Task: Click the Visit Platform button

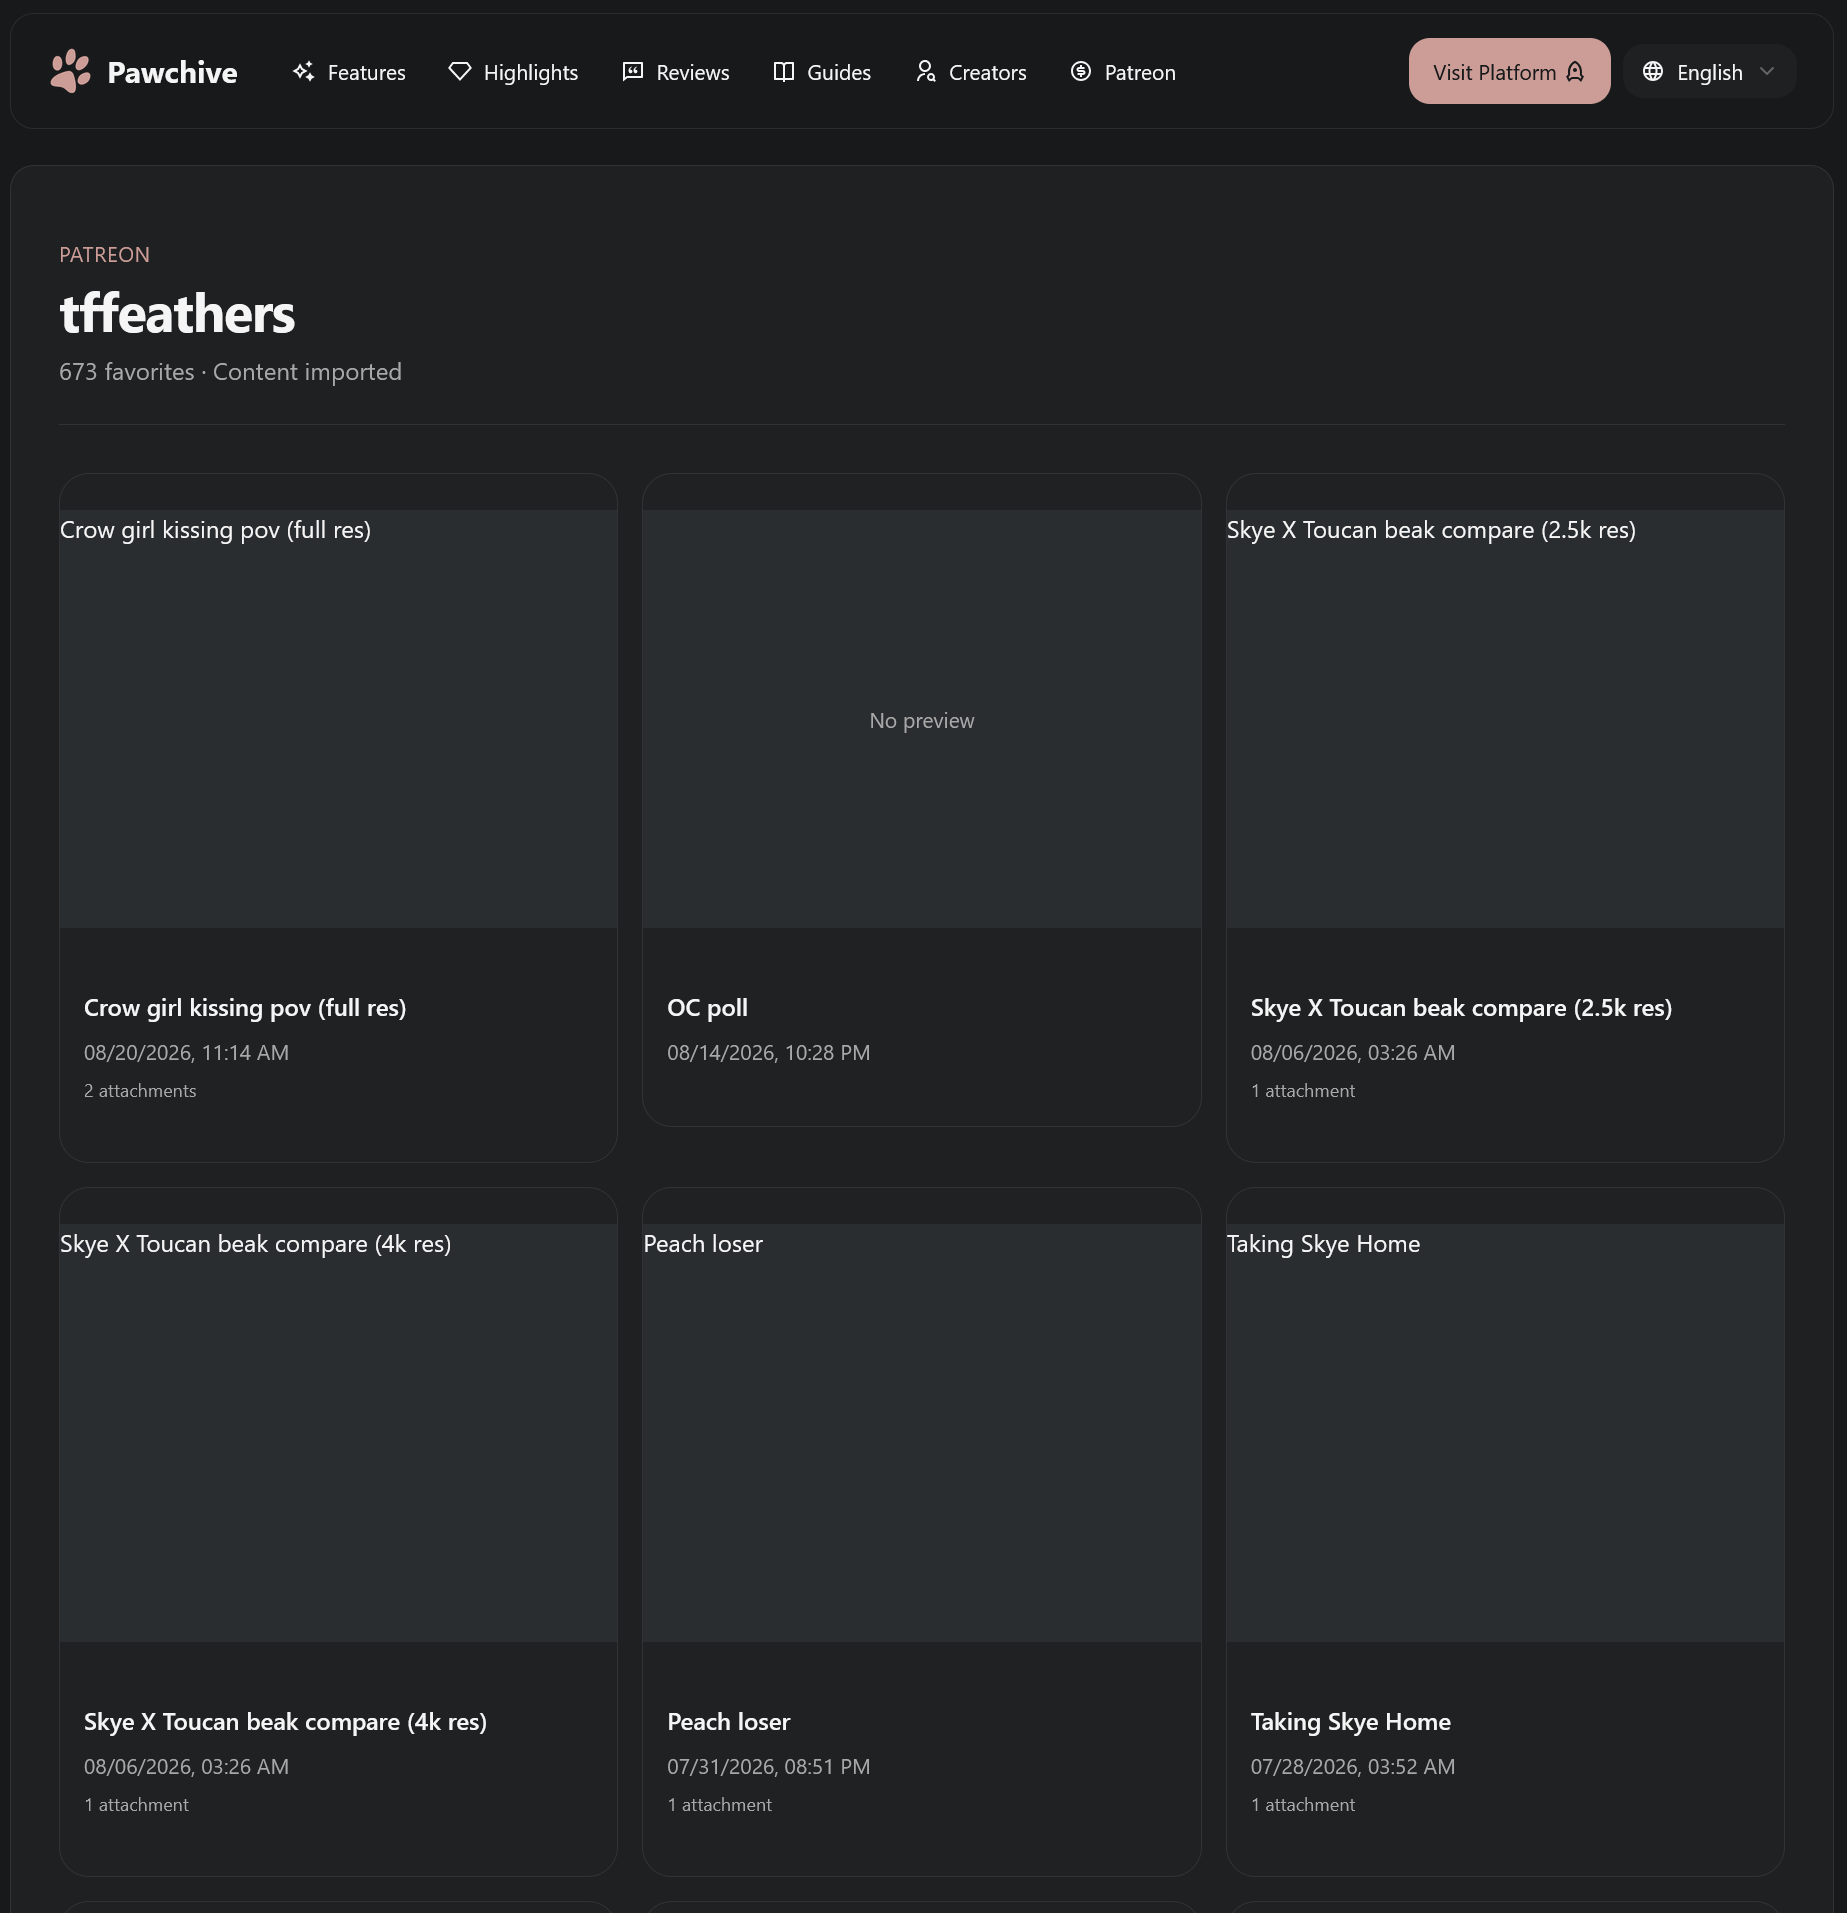Action: point(1509,71)
